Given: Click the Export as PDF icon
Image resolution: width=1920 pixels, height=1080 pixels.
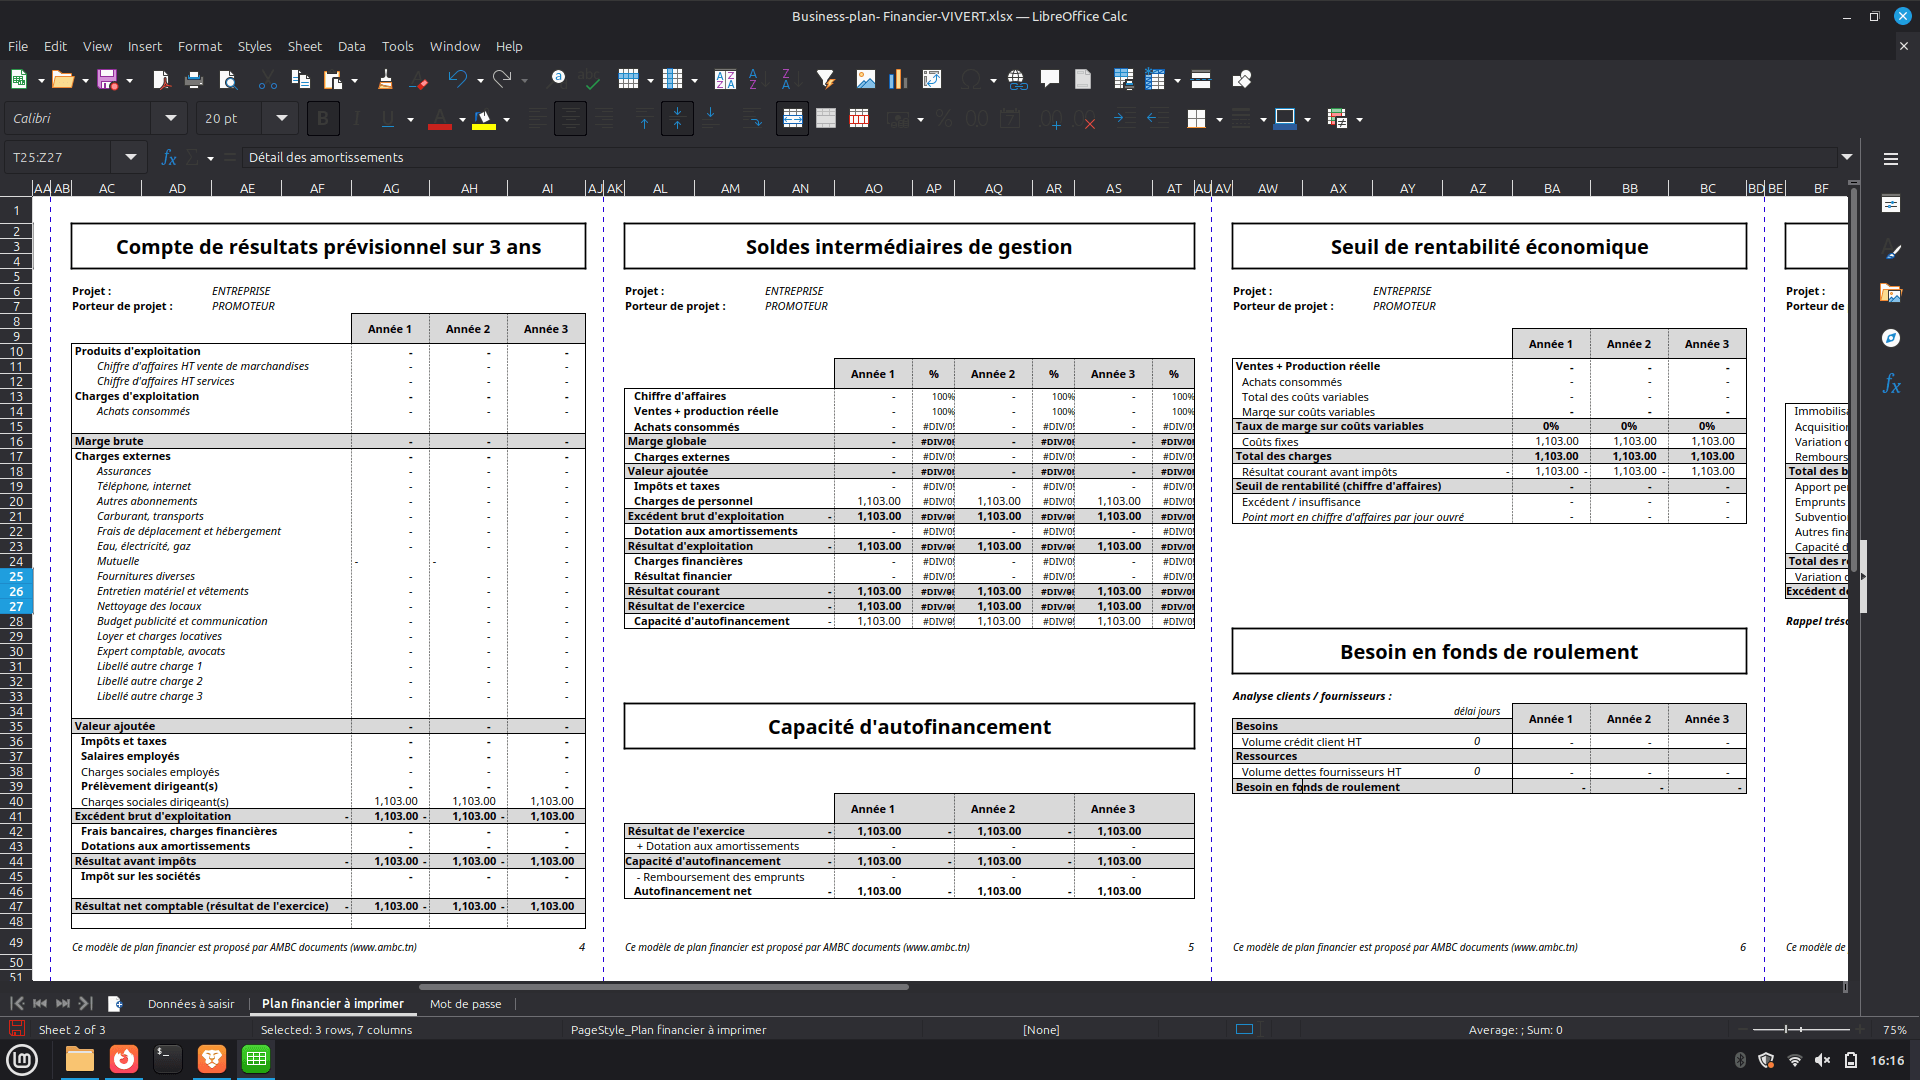Looking at the screenshot, I should (161, 80).
